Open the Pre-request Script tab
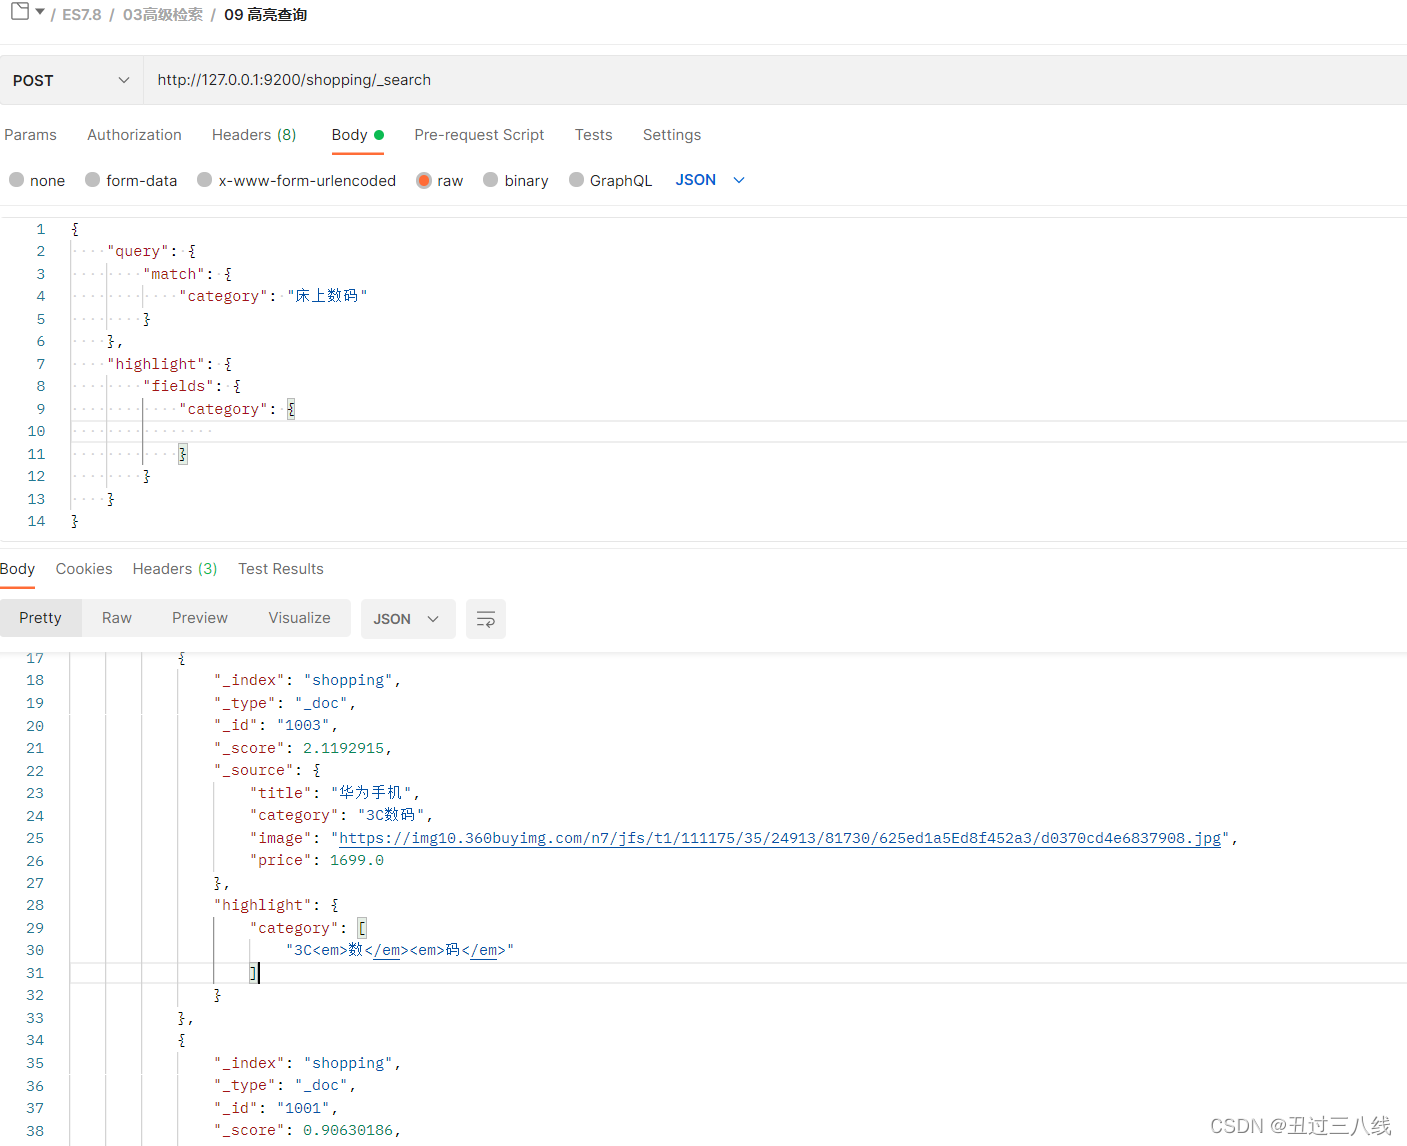 pos(479,135)
